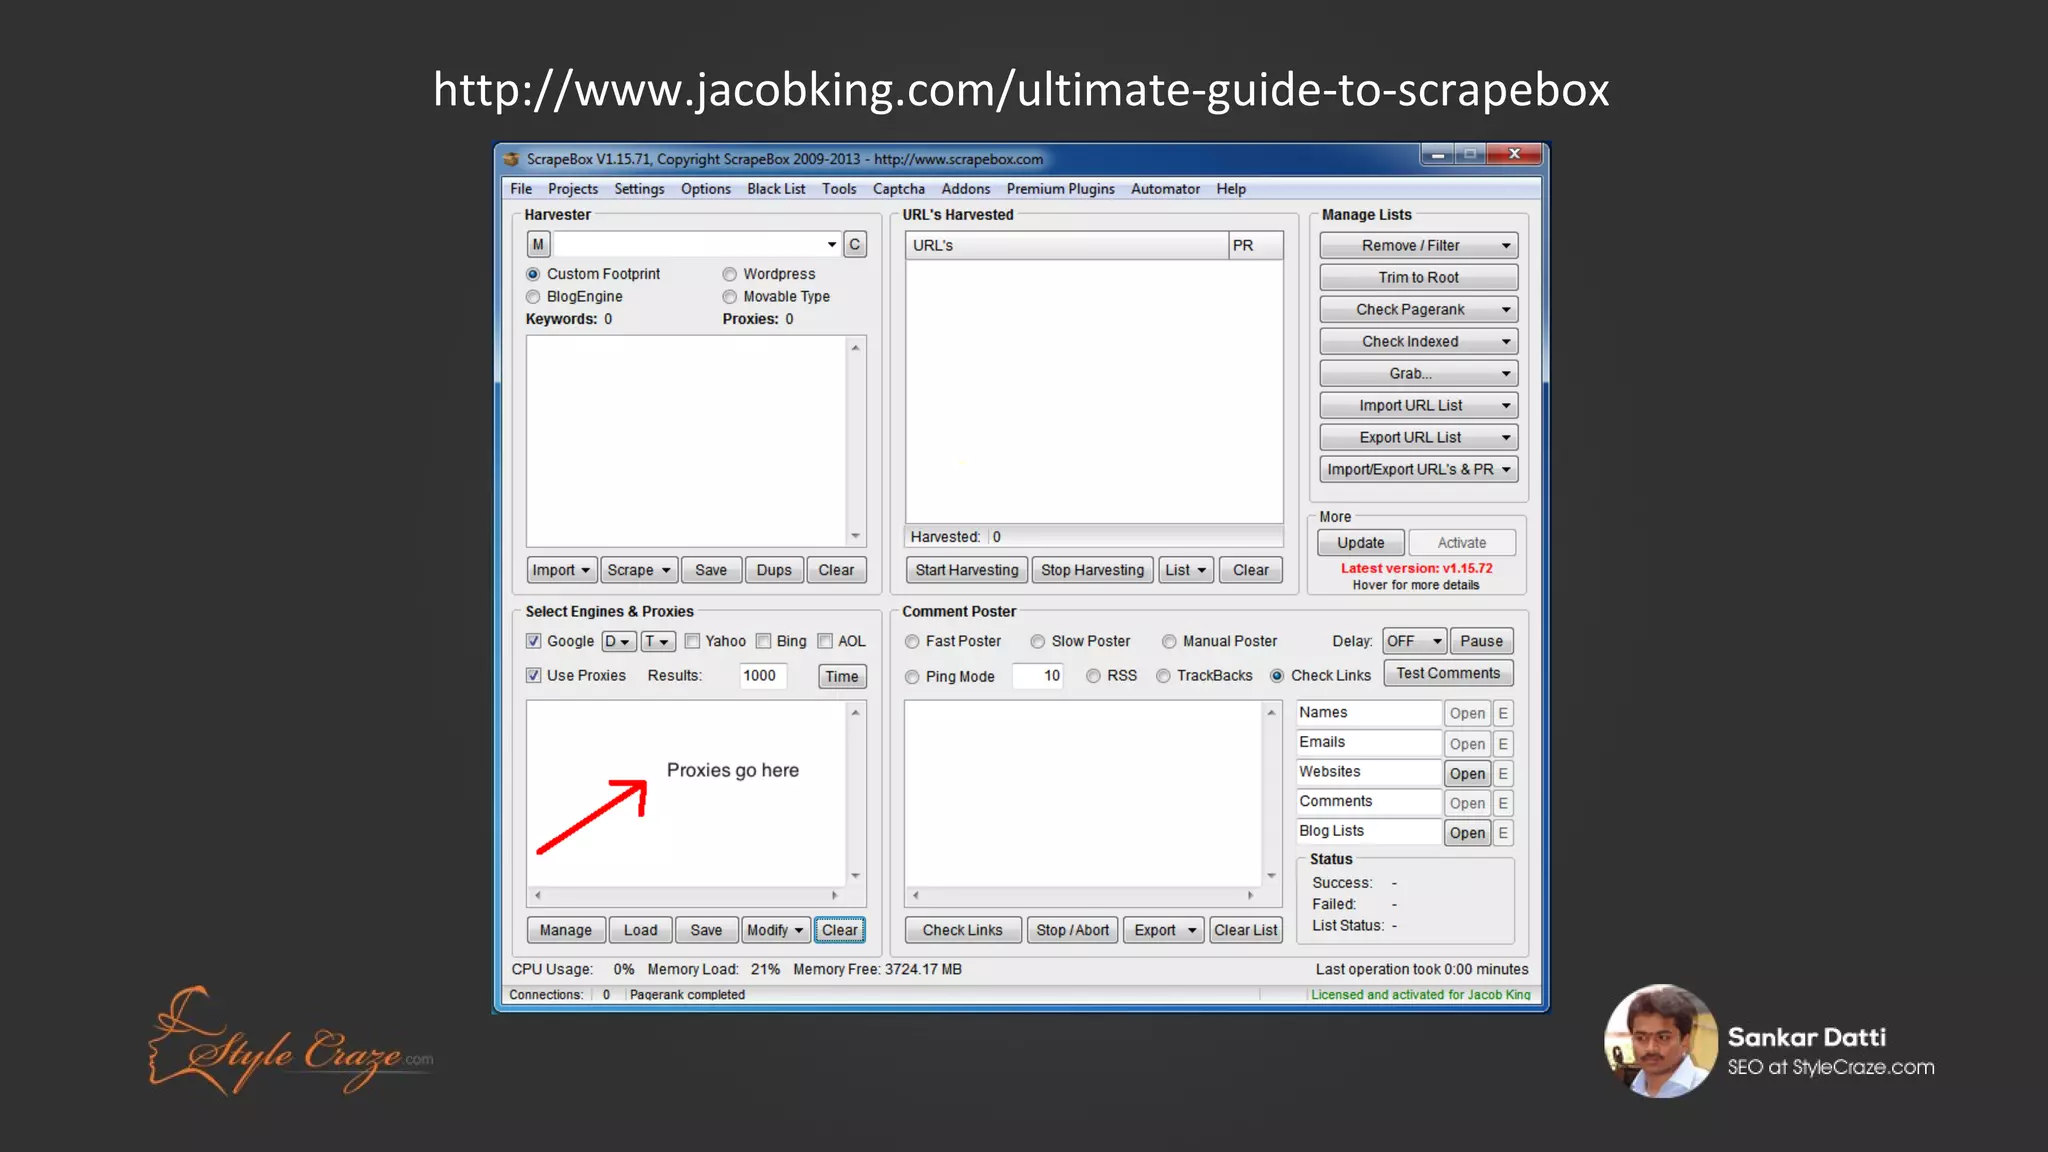Open Google D dropdown
The width and height of the screenshot is (2048, 1152).
point(618,641)
